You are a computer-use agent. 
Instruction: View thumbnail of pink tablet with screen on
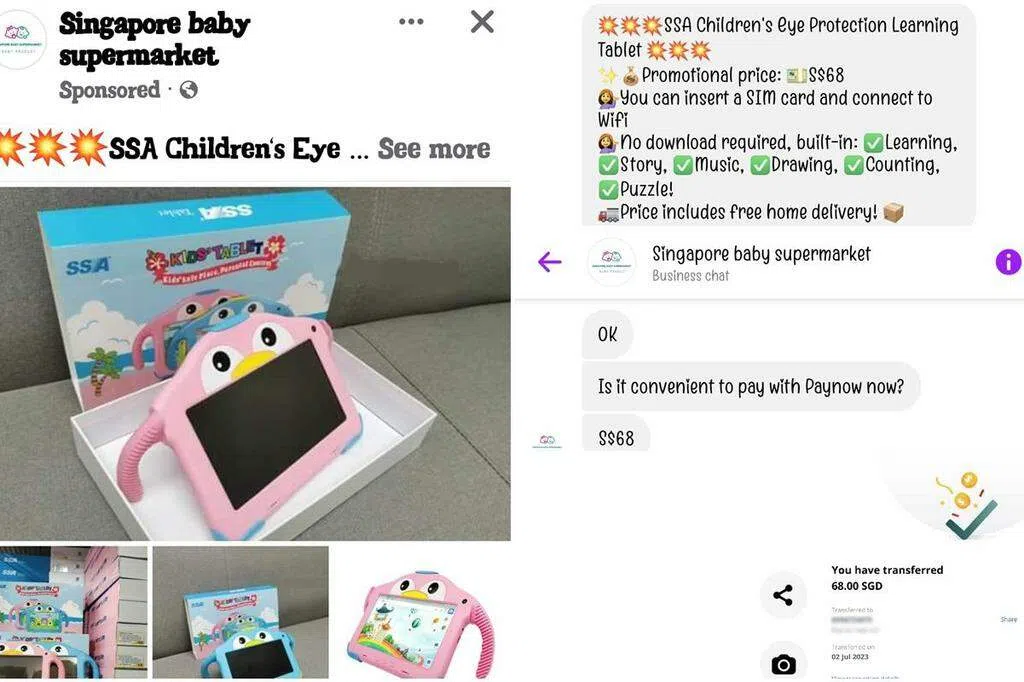tap(422, 612)
